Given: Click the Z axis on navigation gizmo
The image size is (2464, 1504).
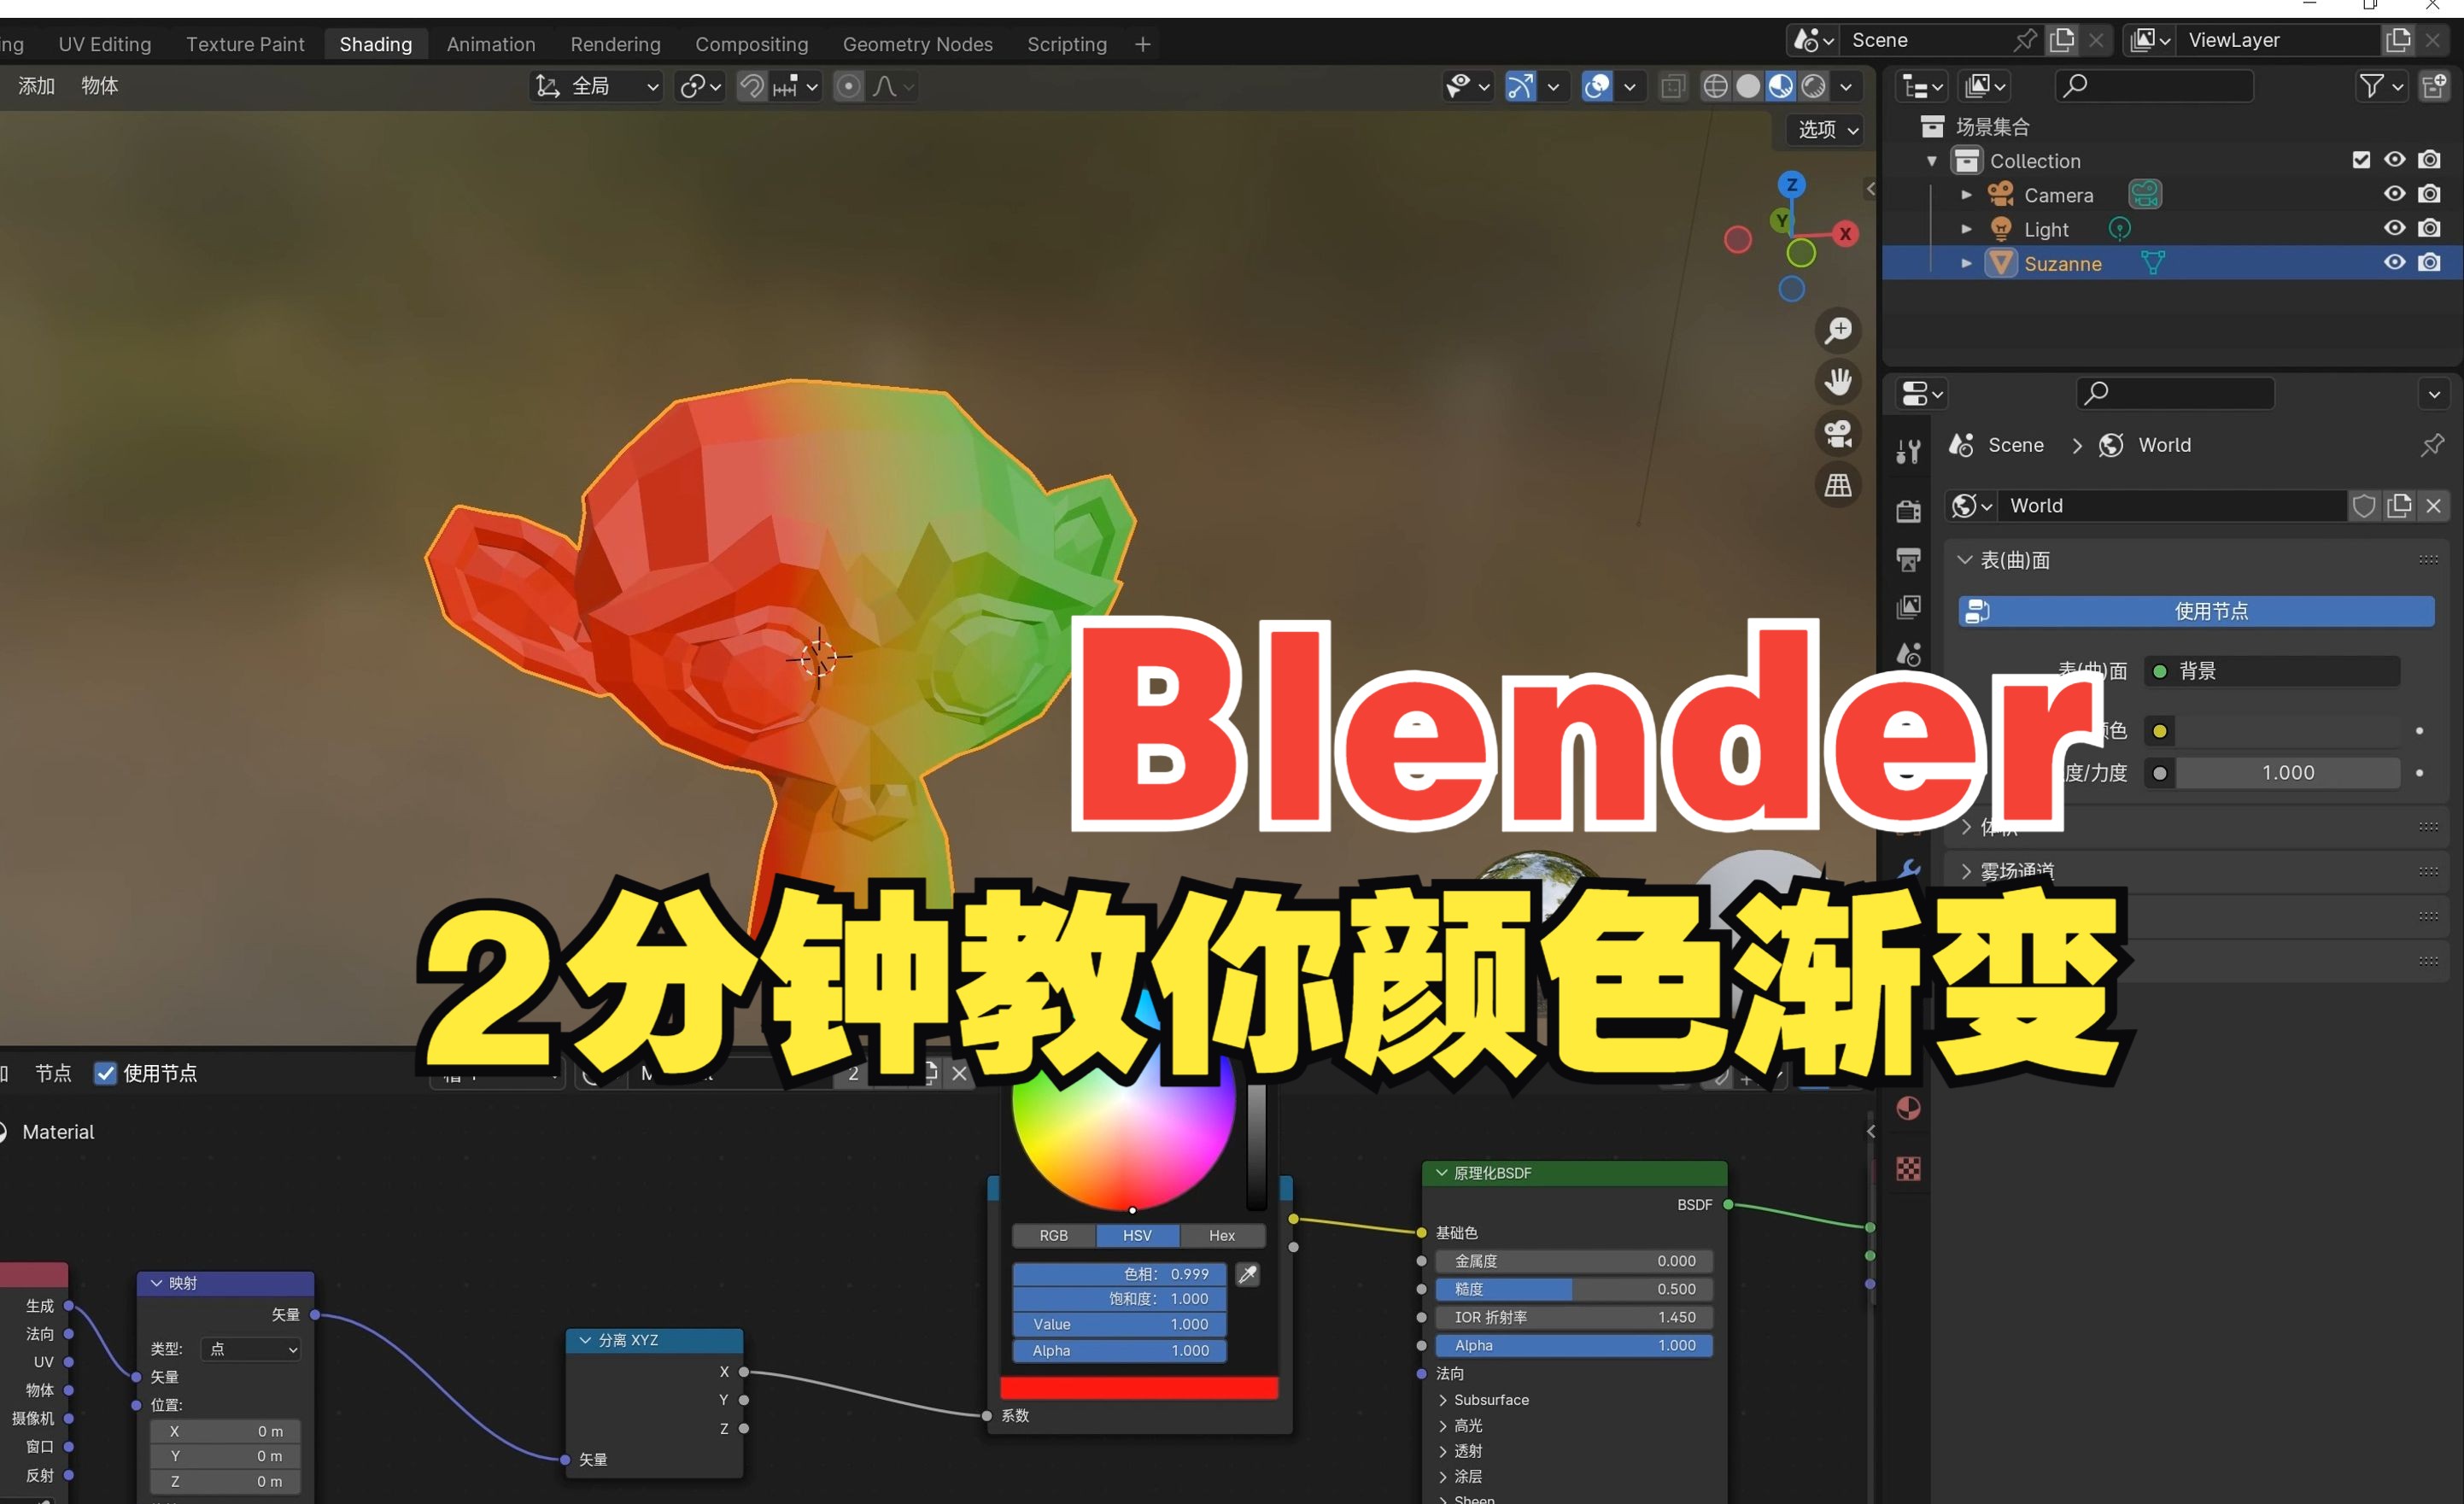Looking at the screenshot, I should point(1791,185).
